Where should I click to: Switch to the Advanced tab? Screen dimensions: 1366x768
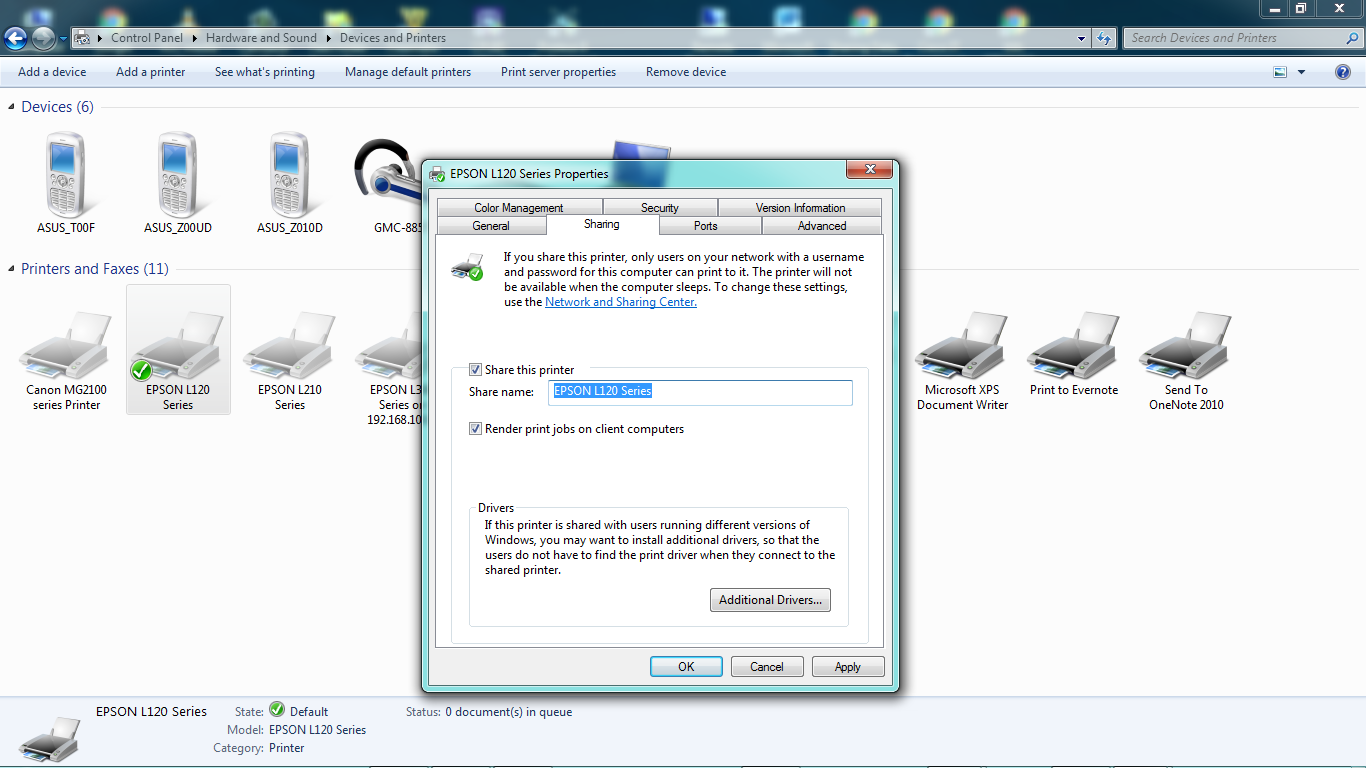pyautogui.click(x=822, y=226)
